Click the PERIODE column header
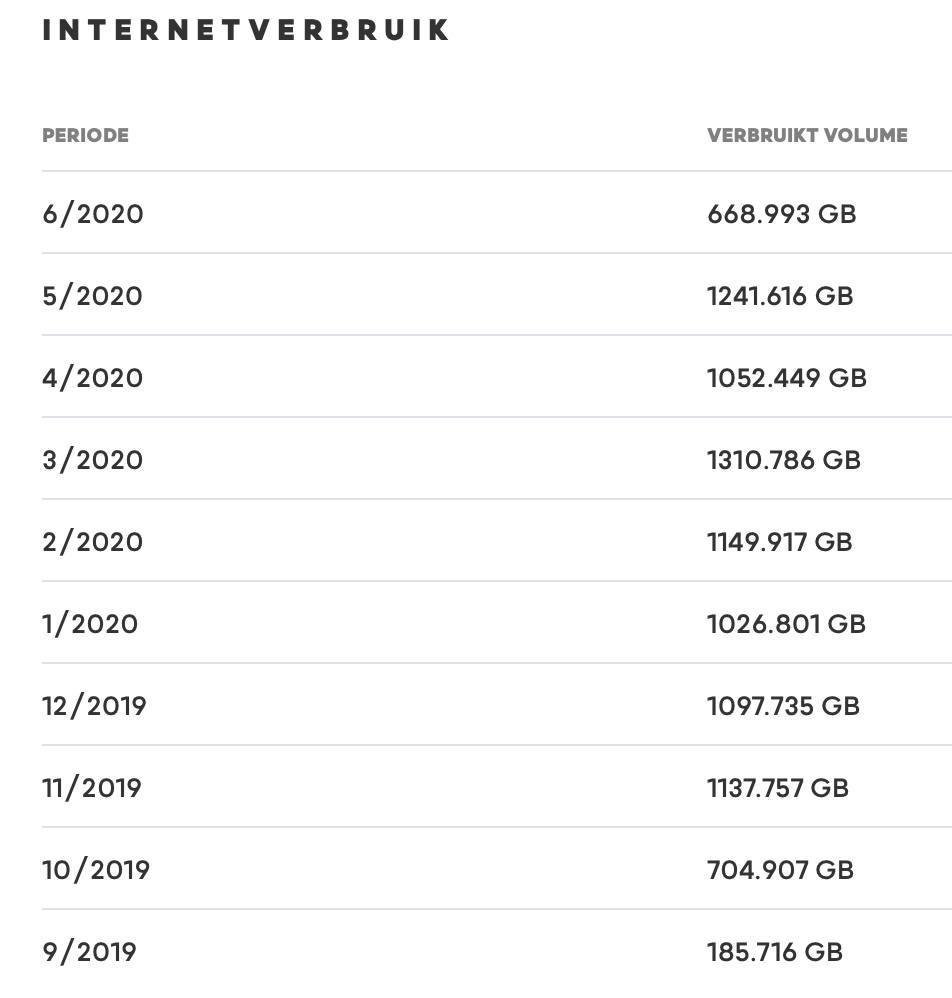Image resolution: width=952 pixels, height=998 pixels. (85, 135)
